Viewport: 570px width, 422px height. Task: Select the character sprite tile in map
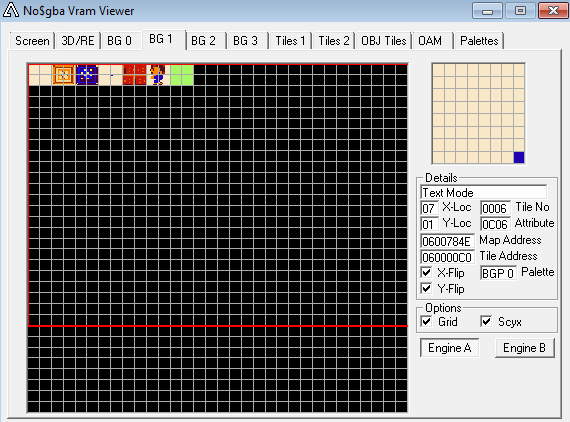point(158,75)
